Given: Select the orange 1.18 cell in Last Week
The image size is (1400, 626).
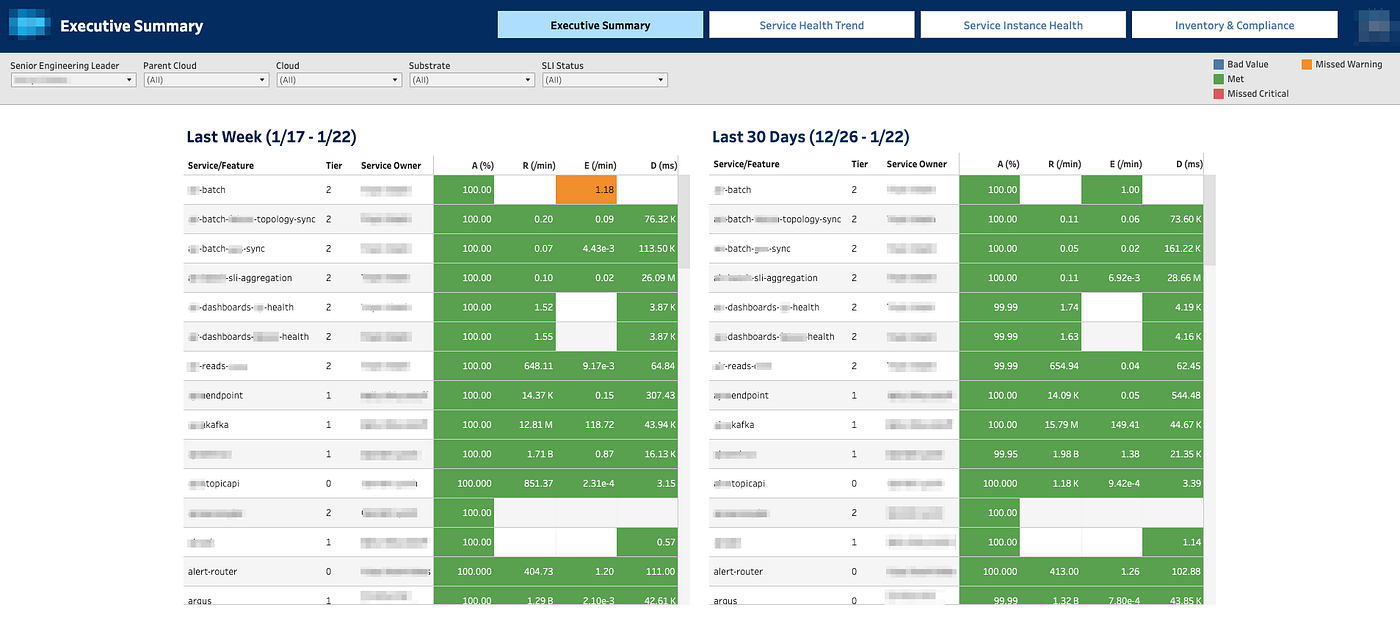Looking at the screenshot, I should click(586, 190).
